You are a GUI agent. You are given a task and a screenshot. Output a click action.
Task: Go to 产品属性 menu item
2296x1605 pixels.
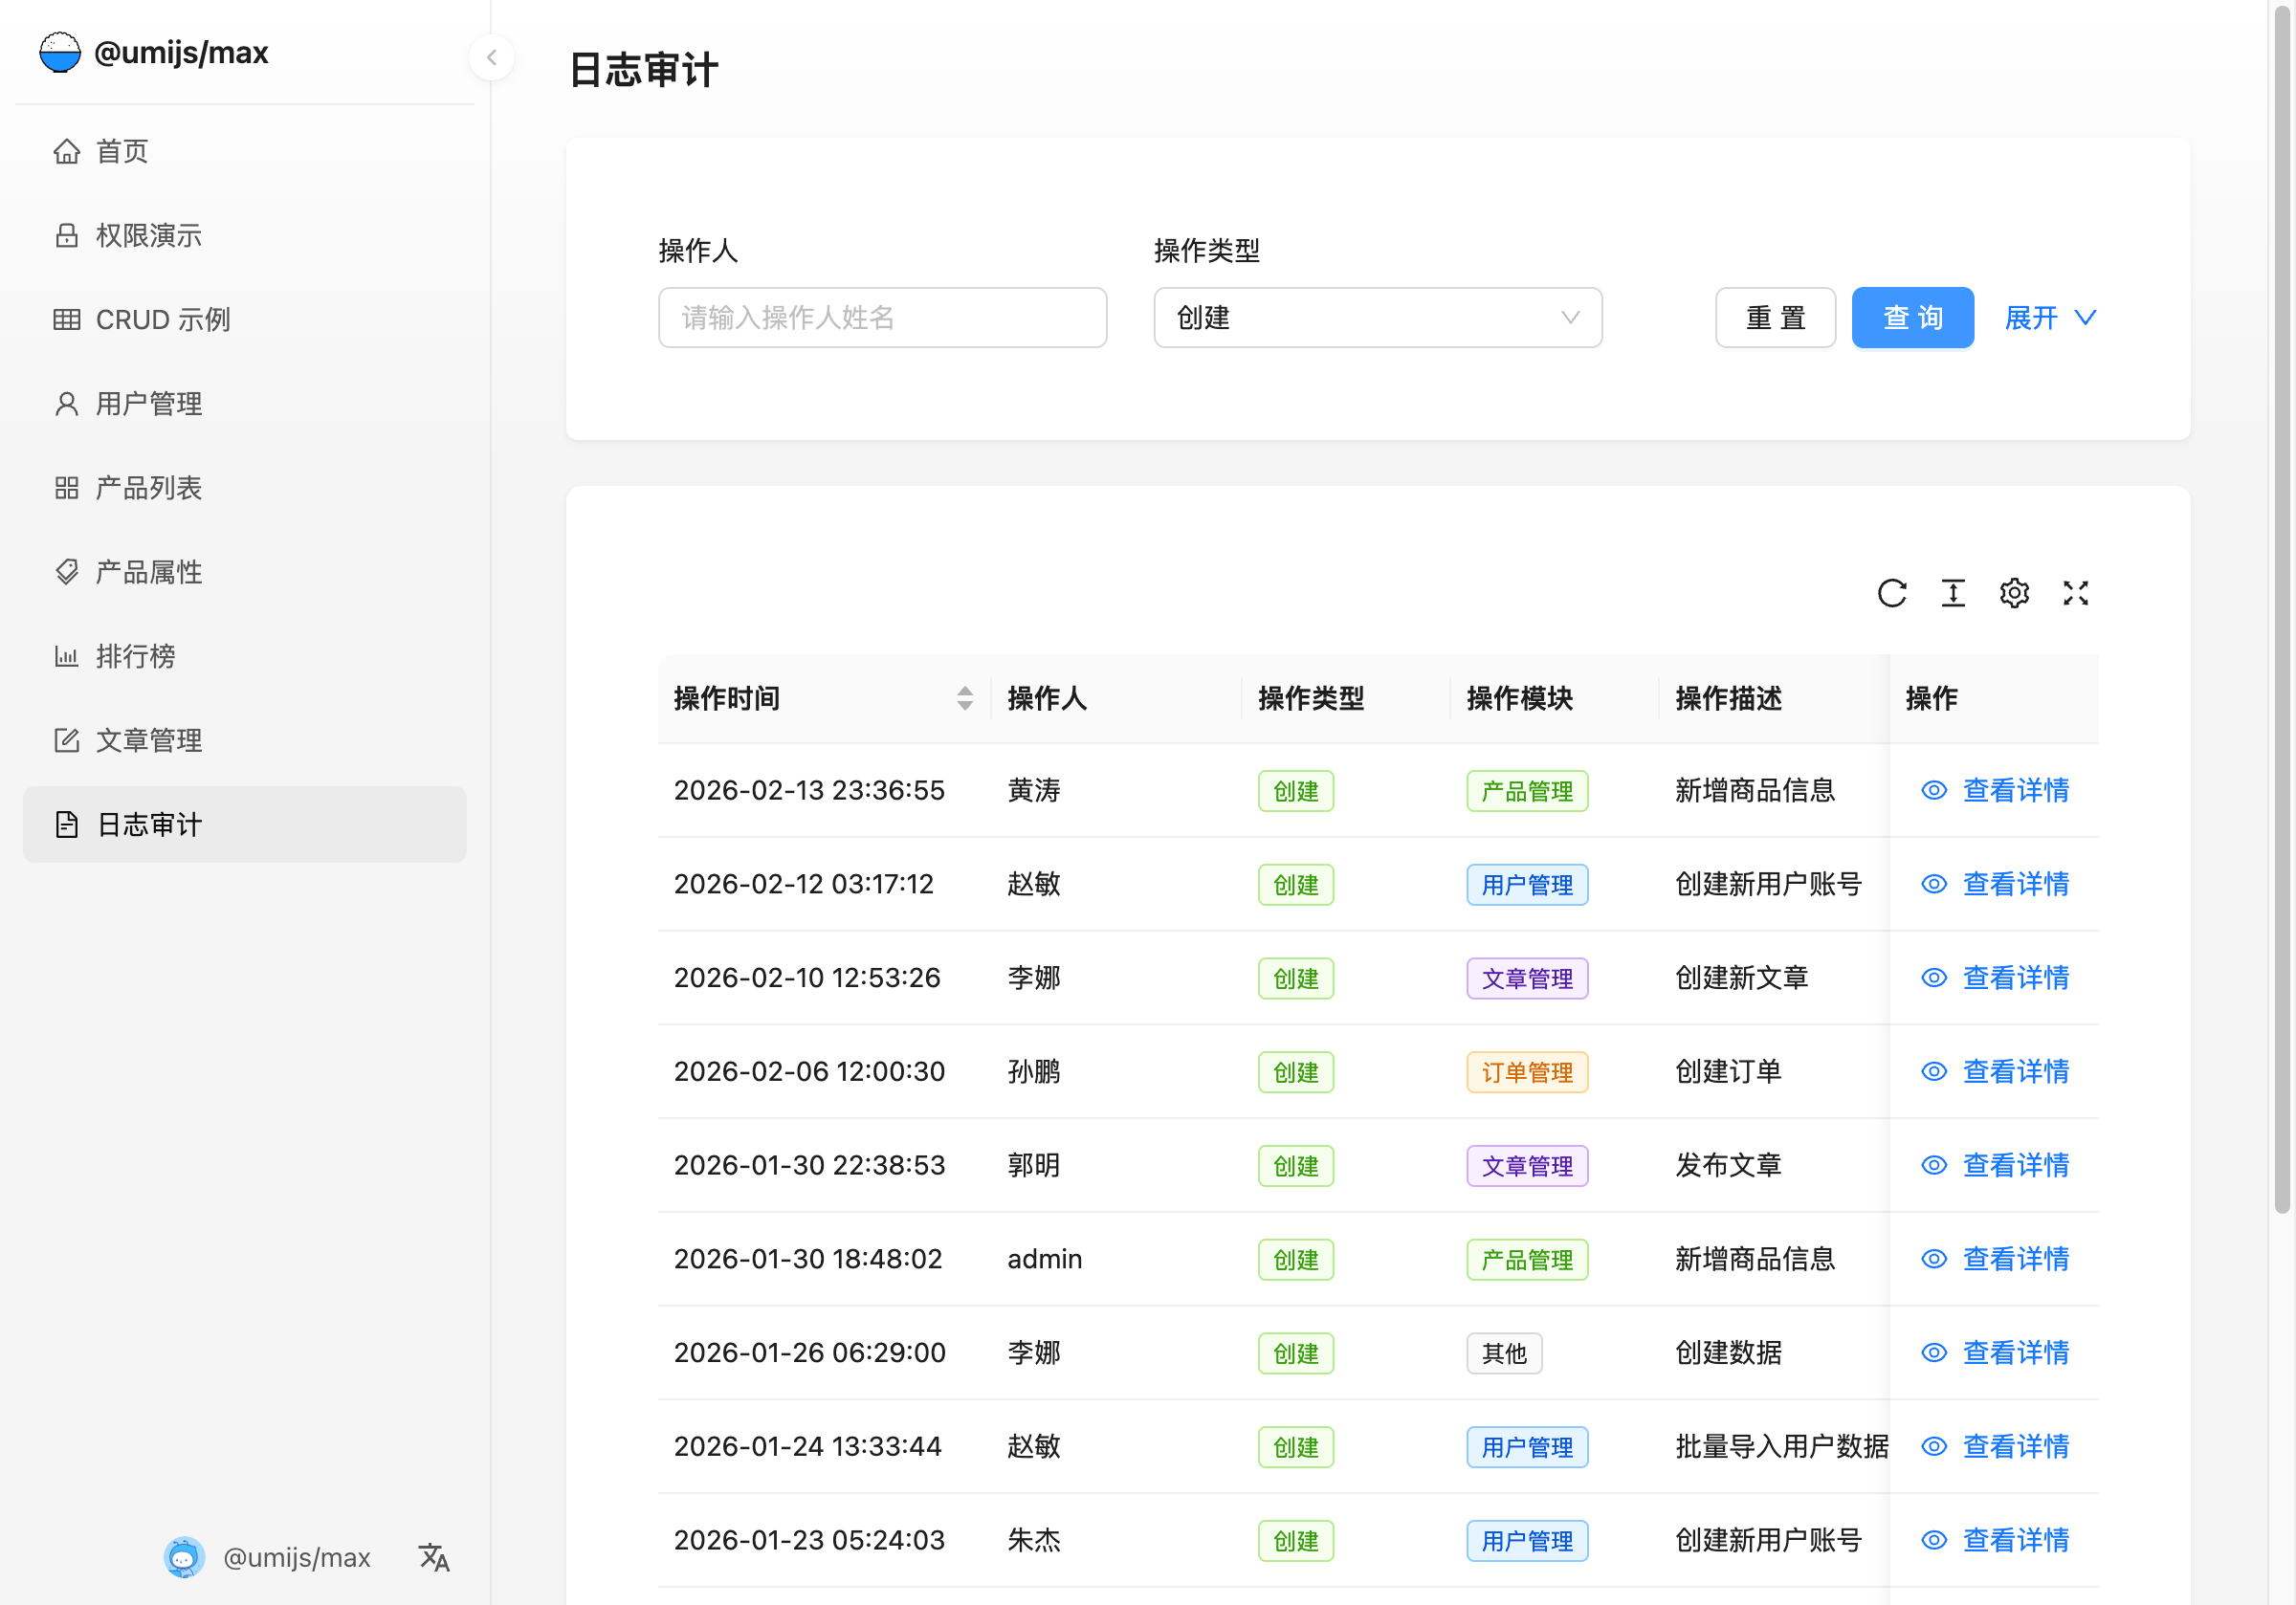click(x=148, y=572)
